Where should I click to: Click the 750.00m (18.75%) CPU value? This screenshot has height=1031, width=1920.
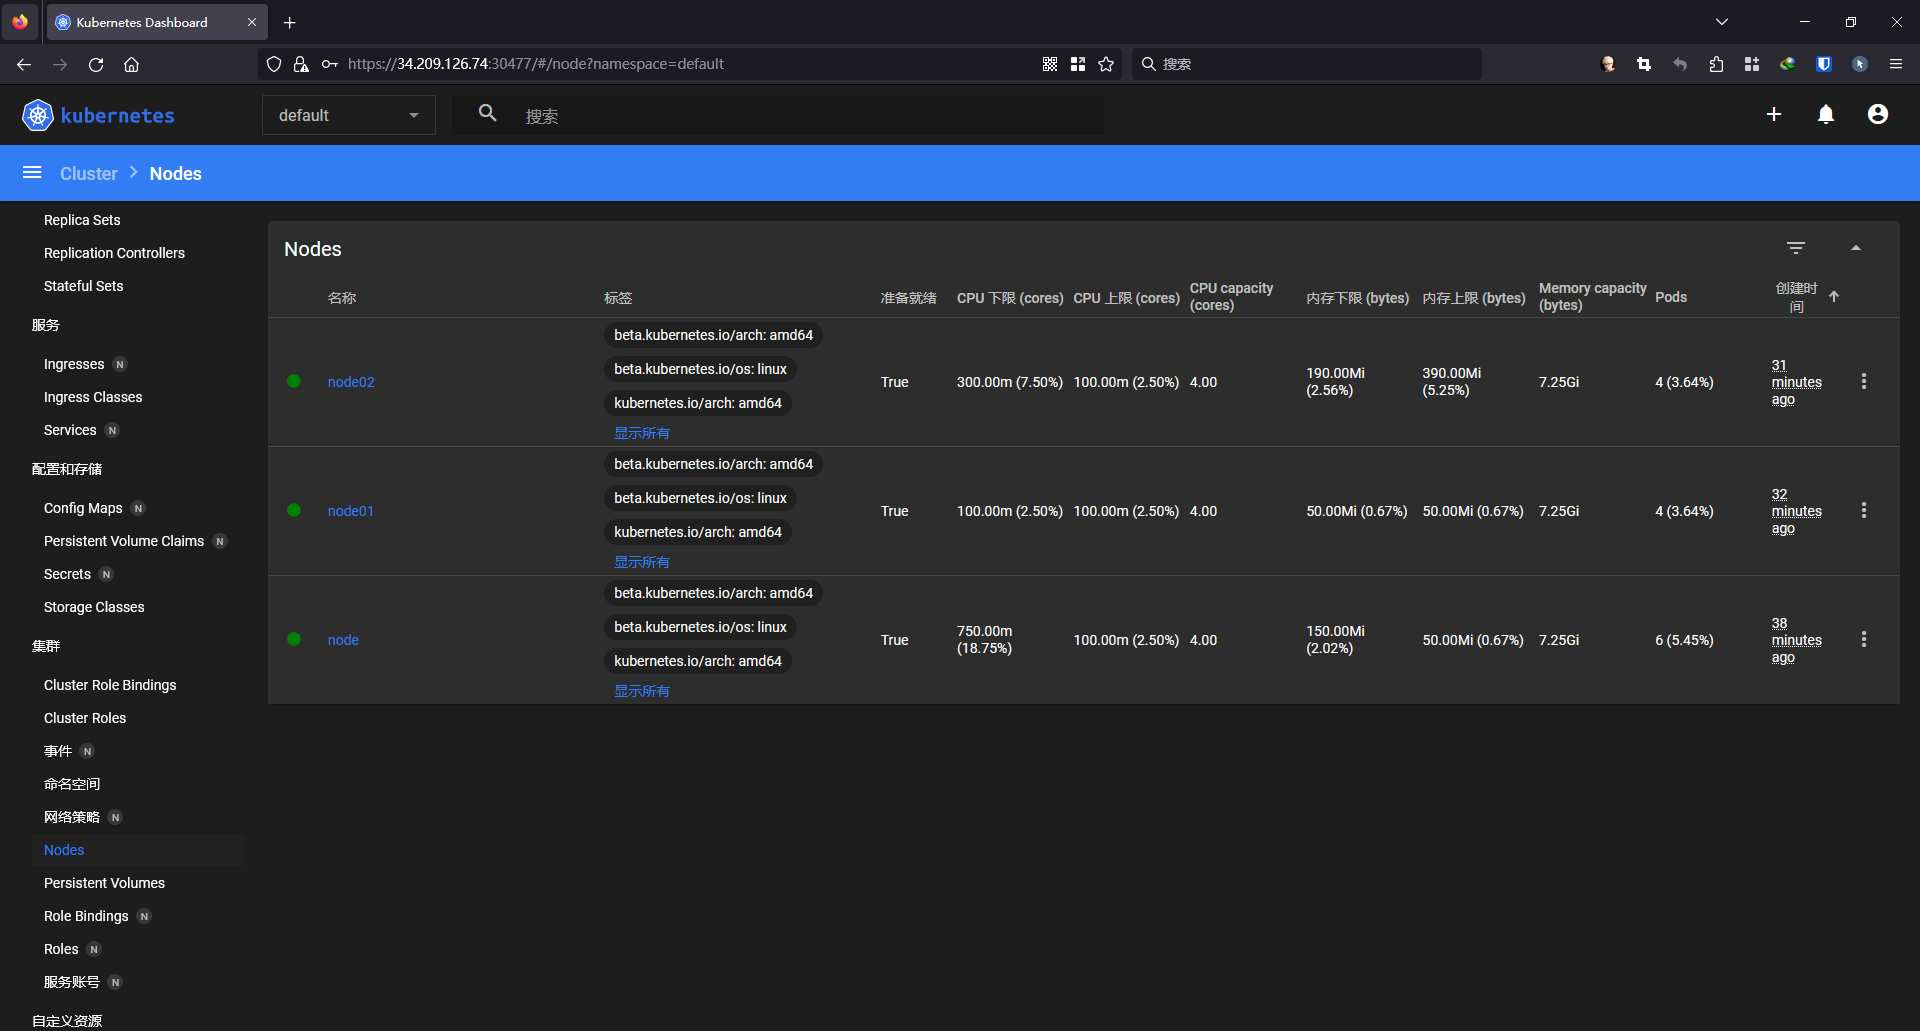coord(985,640)
